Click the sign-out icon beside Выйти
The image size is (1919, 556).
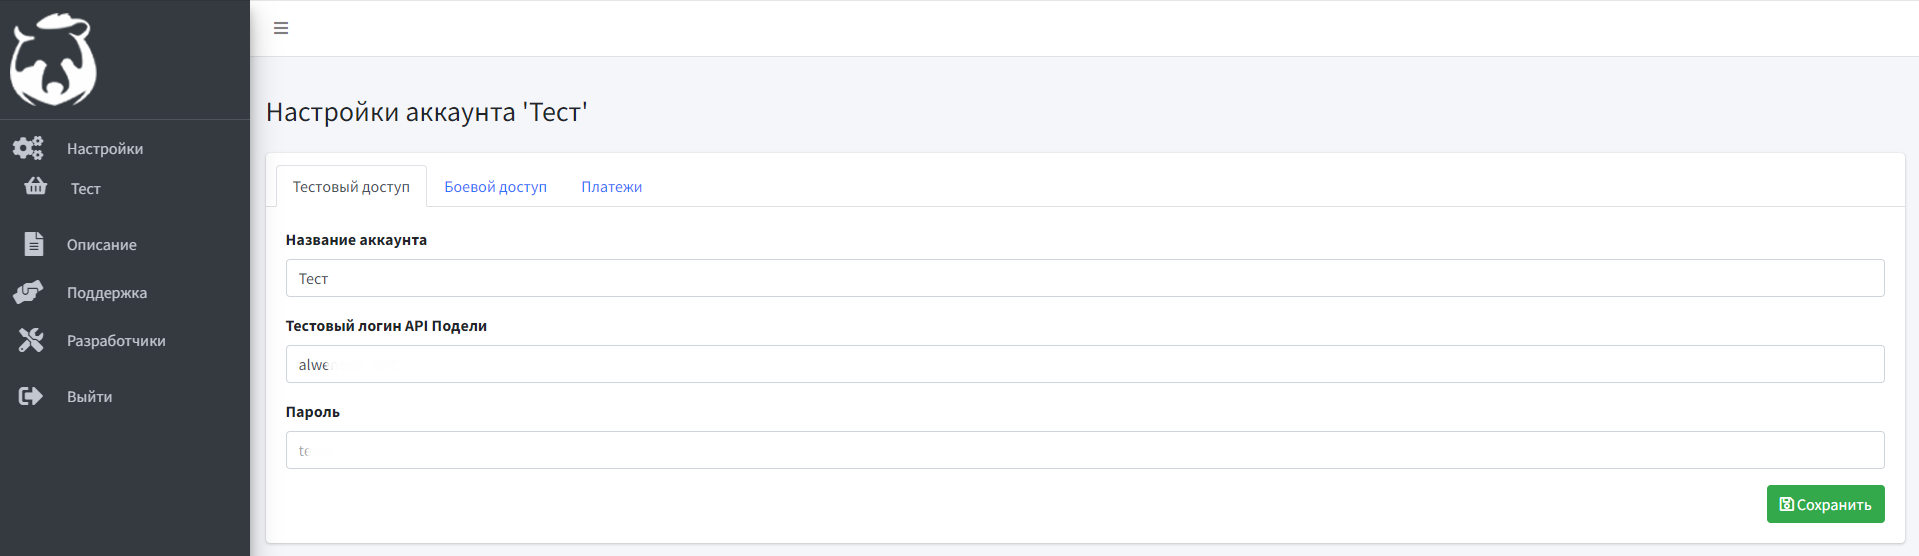31,396
